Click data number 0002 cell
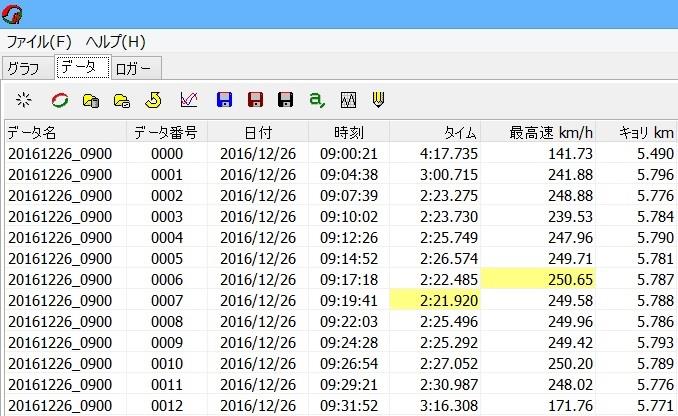The width and height of the screenshot is (678, 416). pos(167,195)
